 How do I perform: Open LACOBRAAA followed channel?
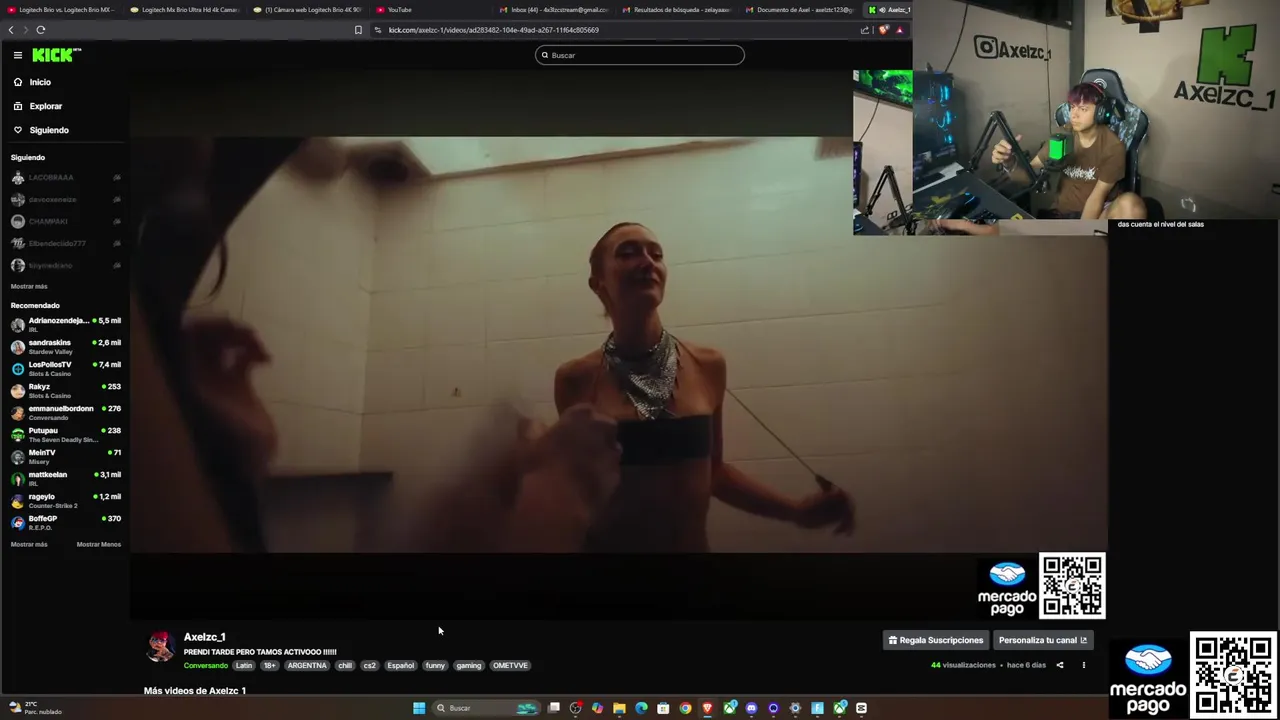[64, 178]
